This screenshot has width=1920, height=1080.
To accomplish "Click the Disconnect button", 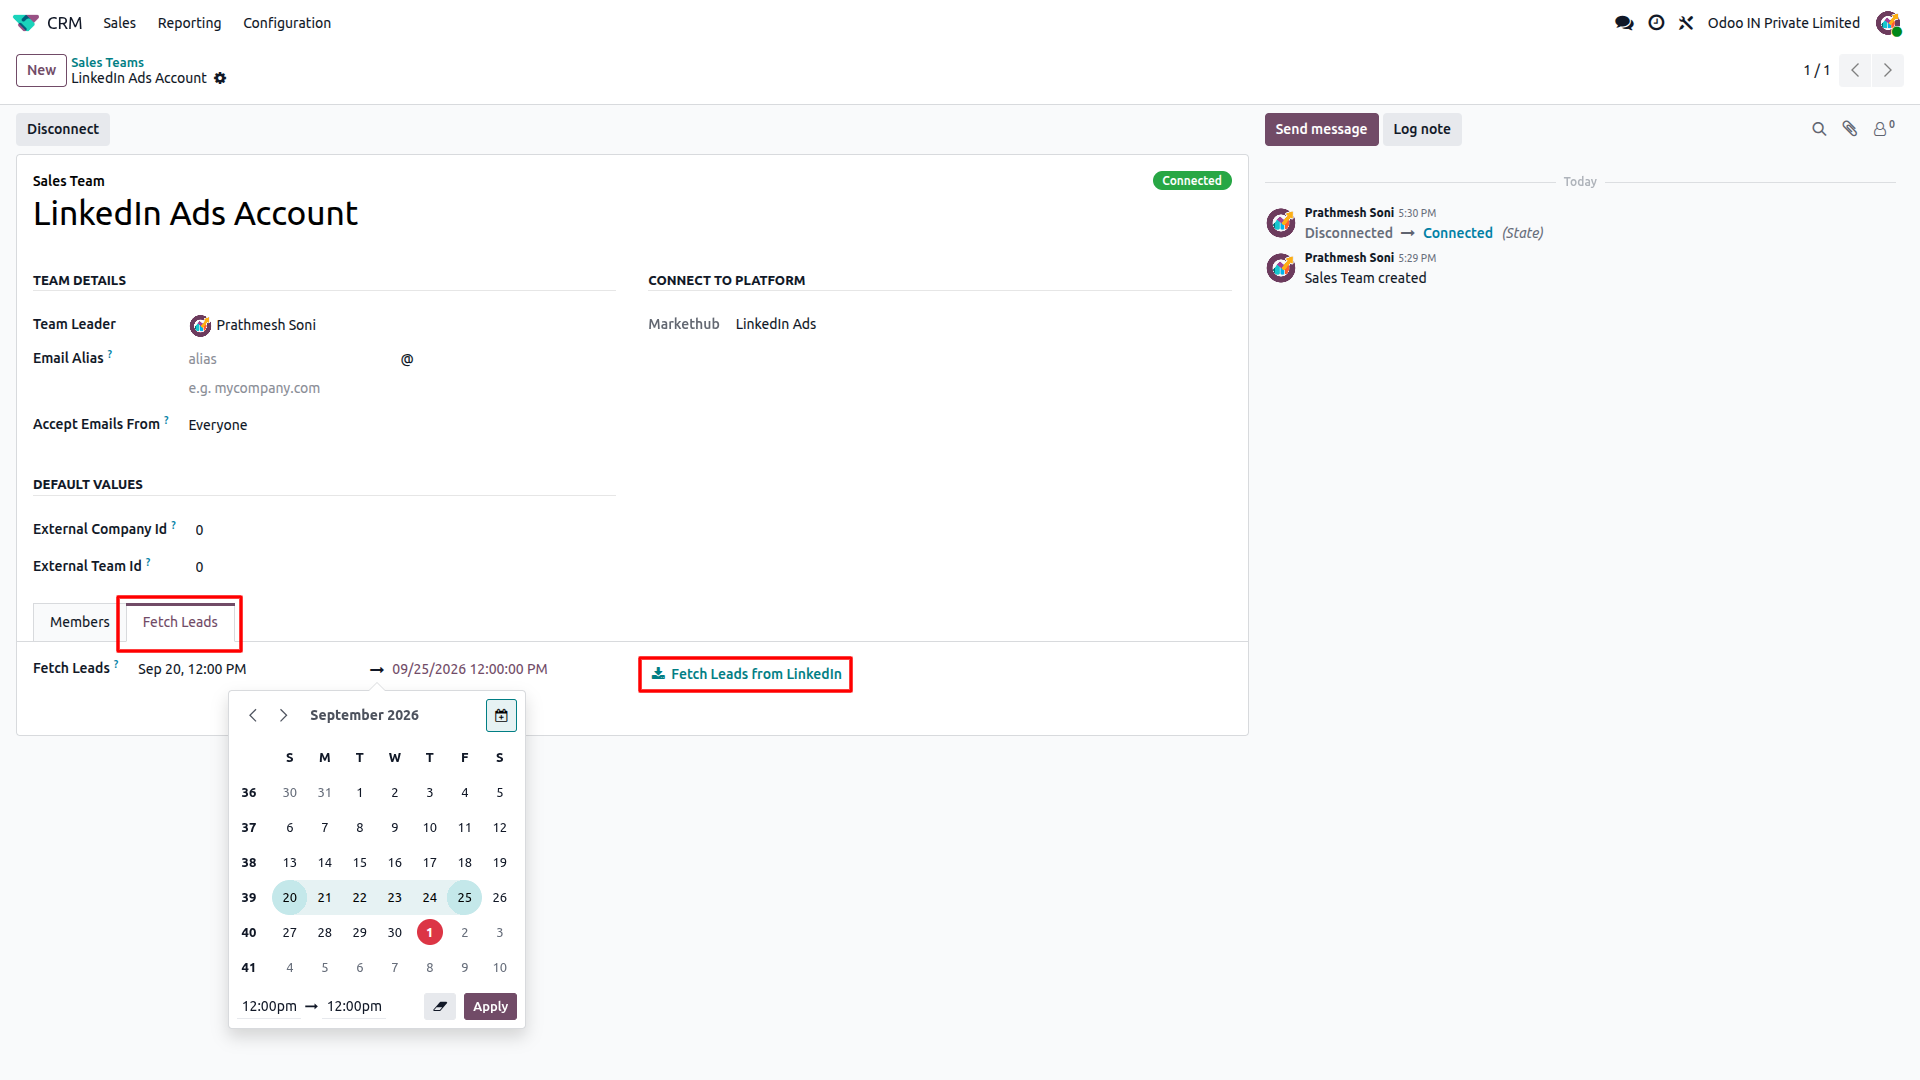I will [63, 129].
